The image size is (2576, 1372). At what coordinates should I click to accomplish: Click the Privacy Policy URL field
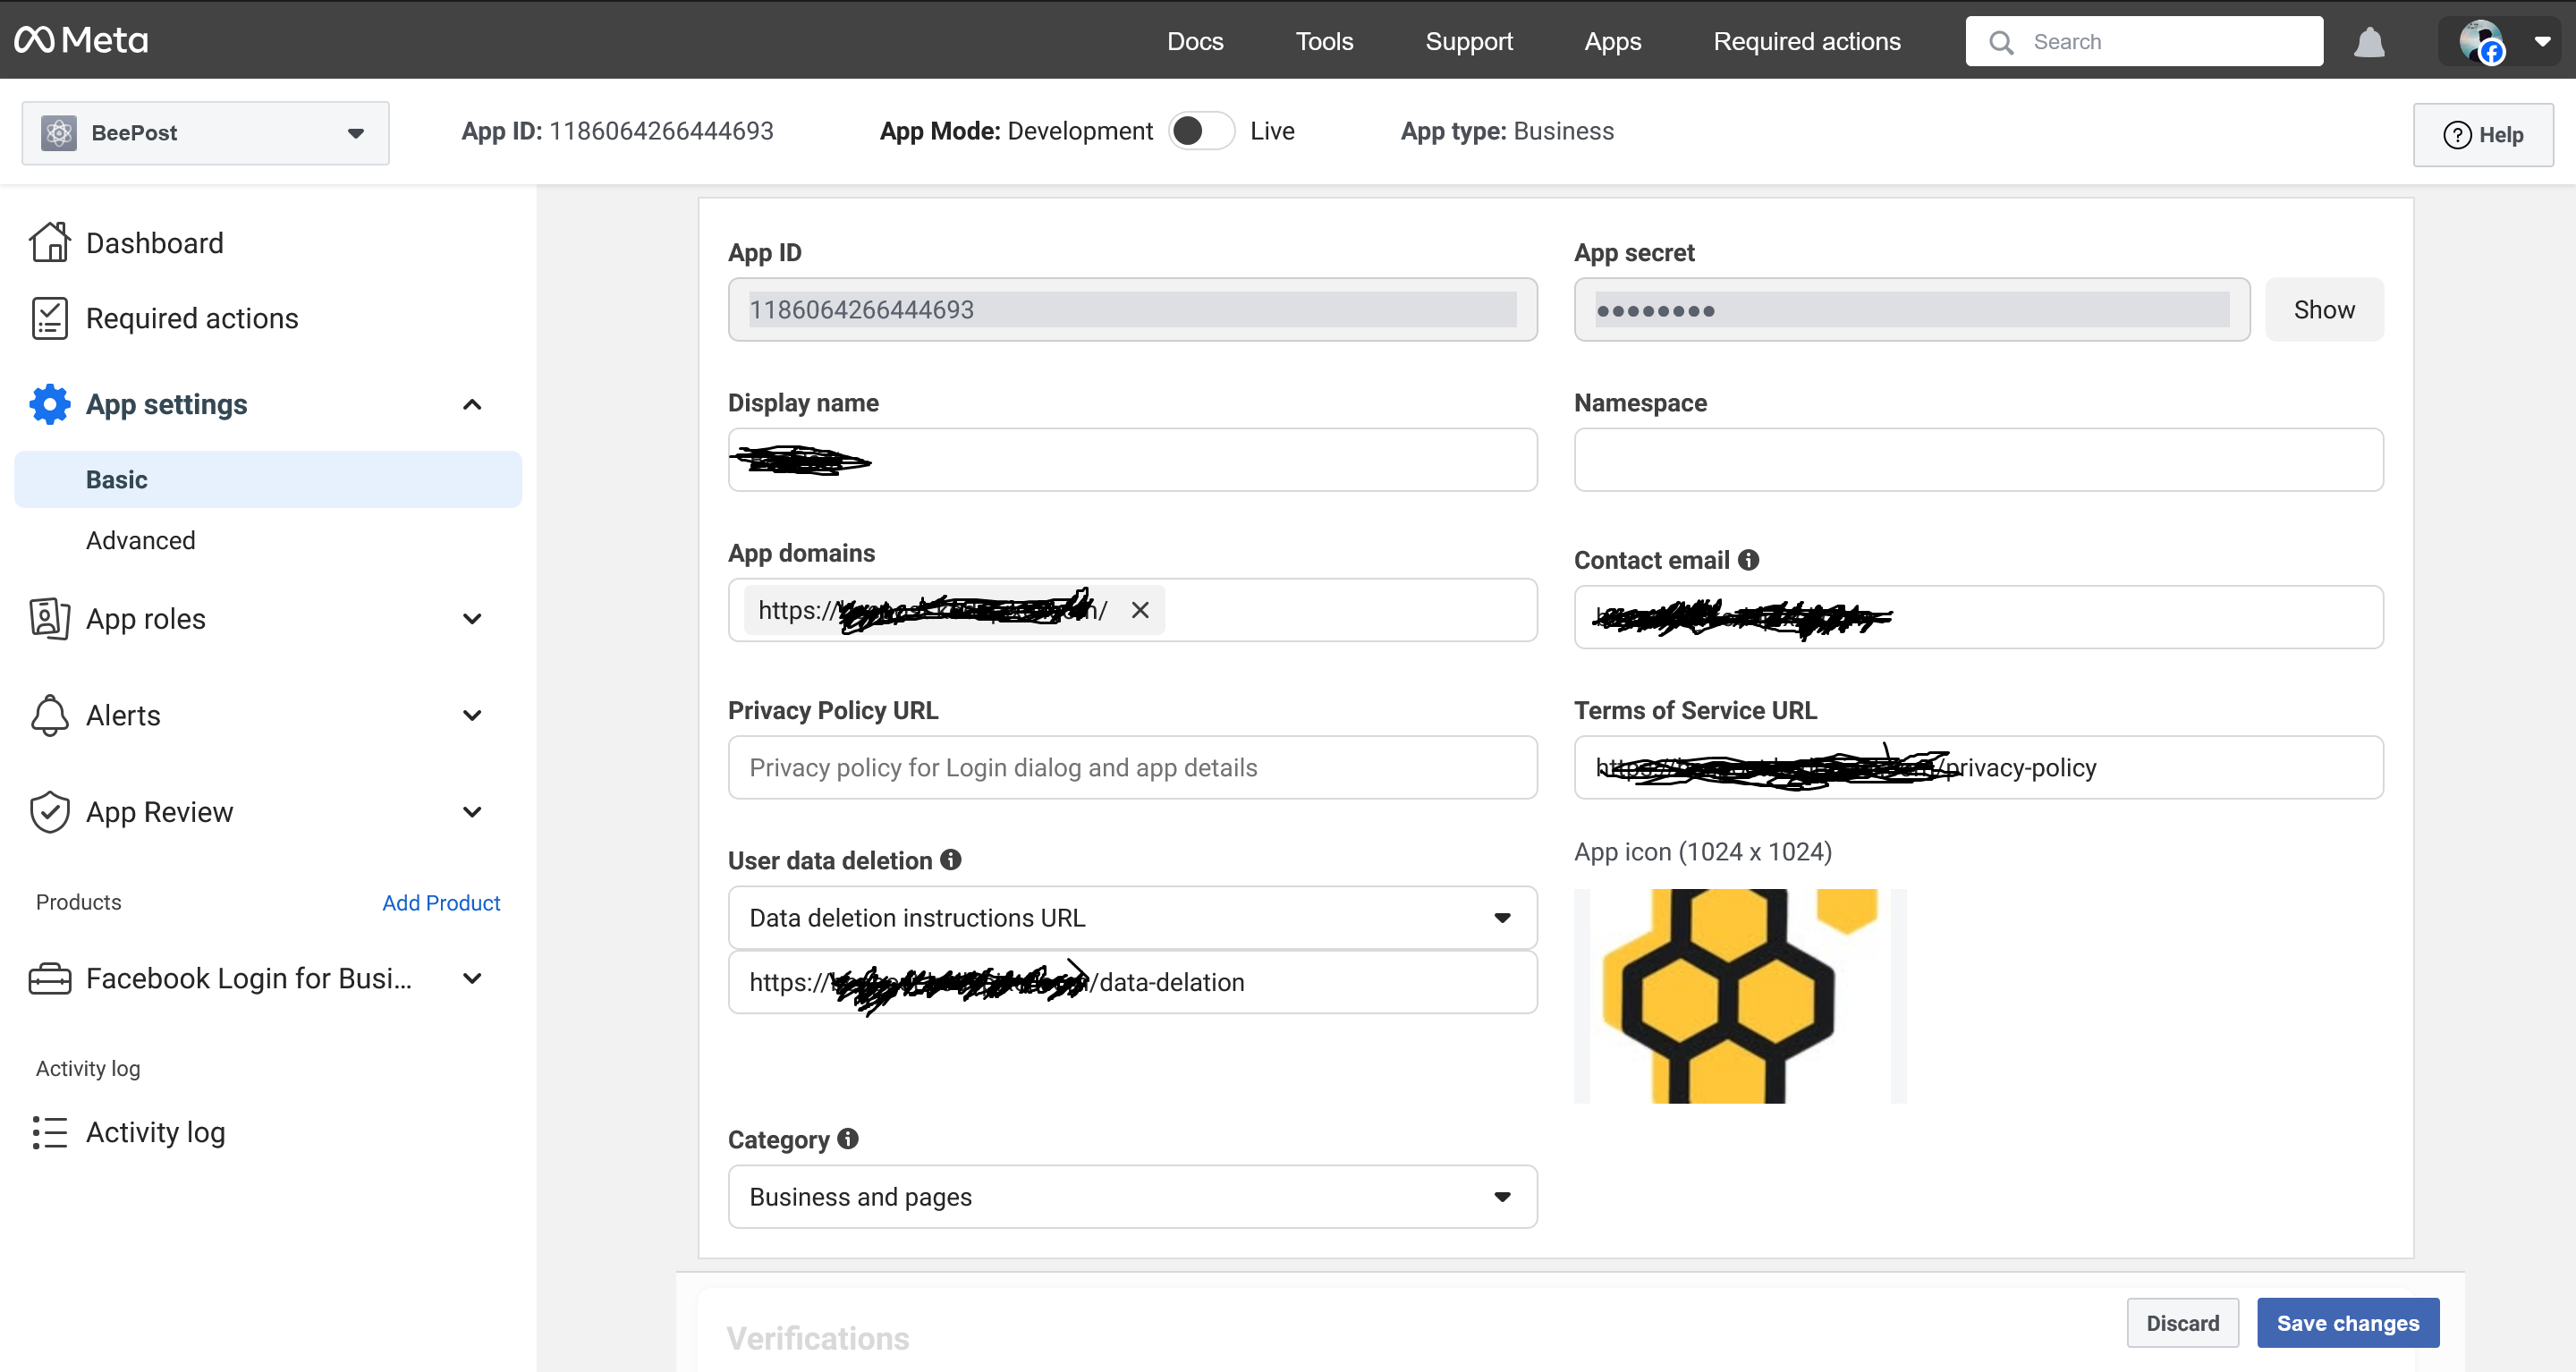click(x=1132, y=768)
